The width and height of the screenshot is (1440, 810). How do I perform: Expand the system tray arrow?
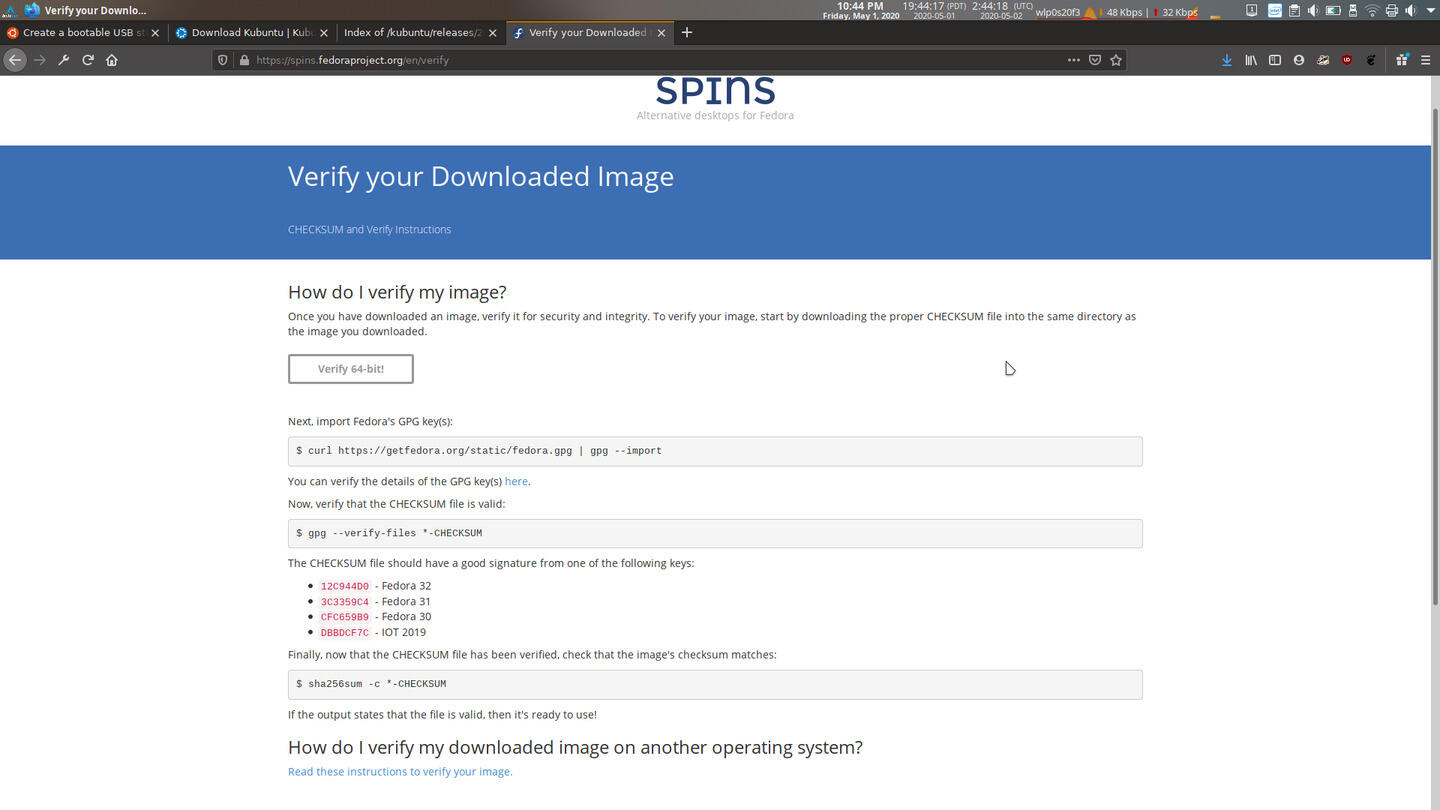[1431, 11]
